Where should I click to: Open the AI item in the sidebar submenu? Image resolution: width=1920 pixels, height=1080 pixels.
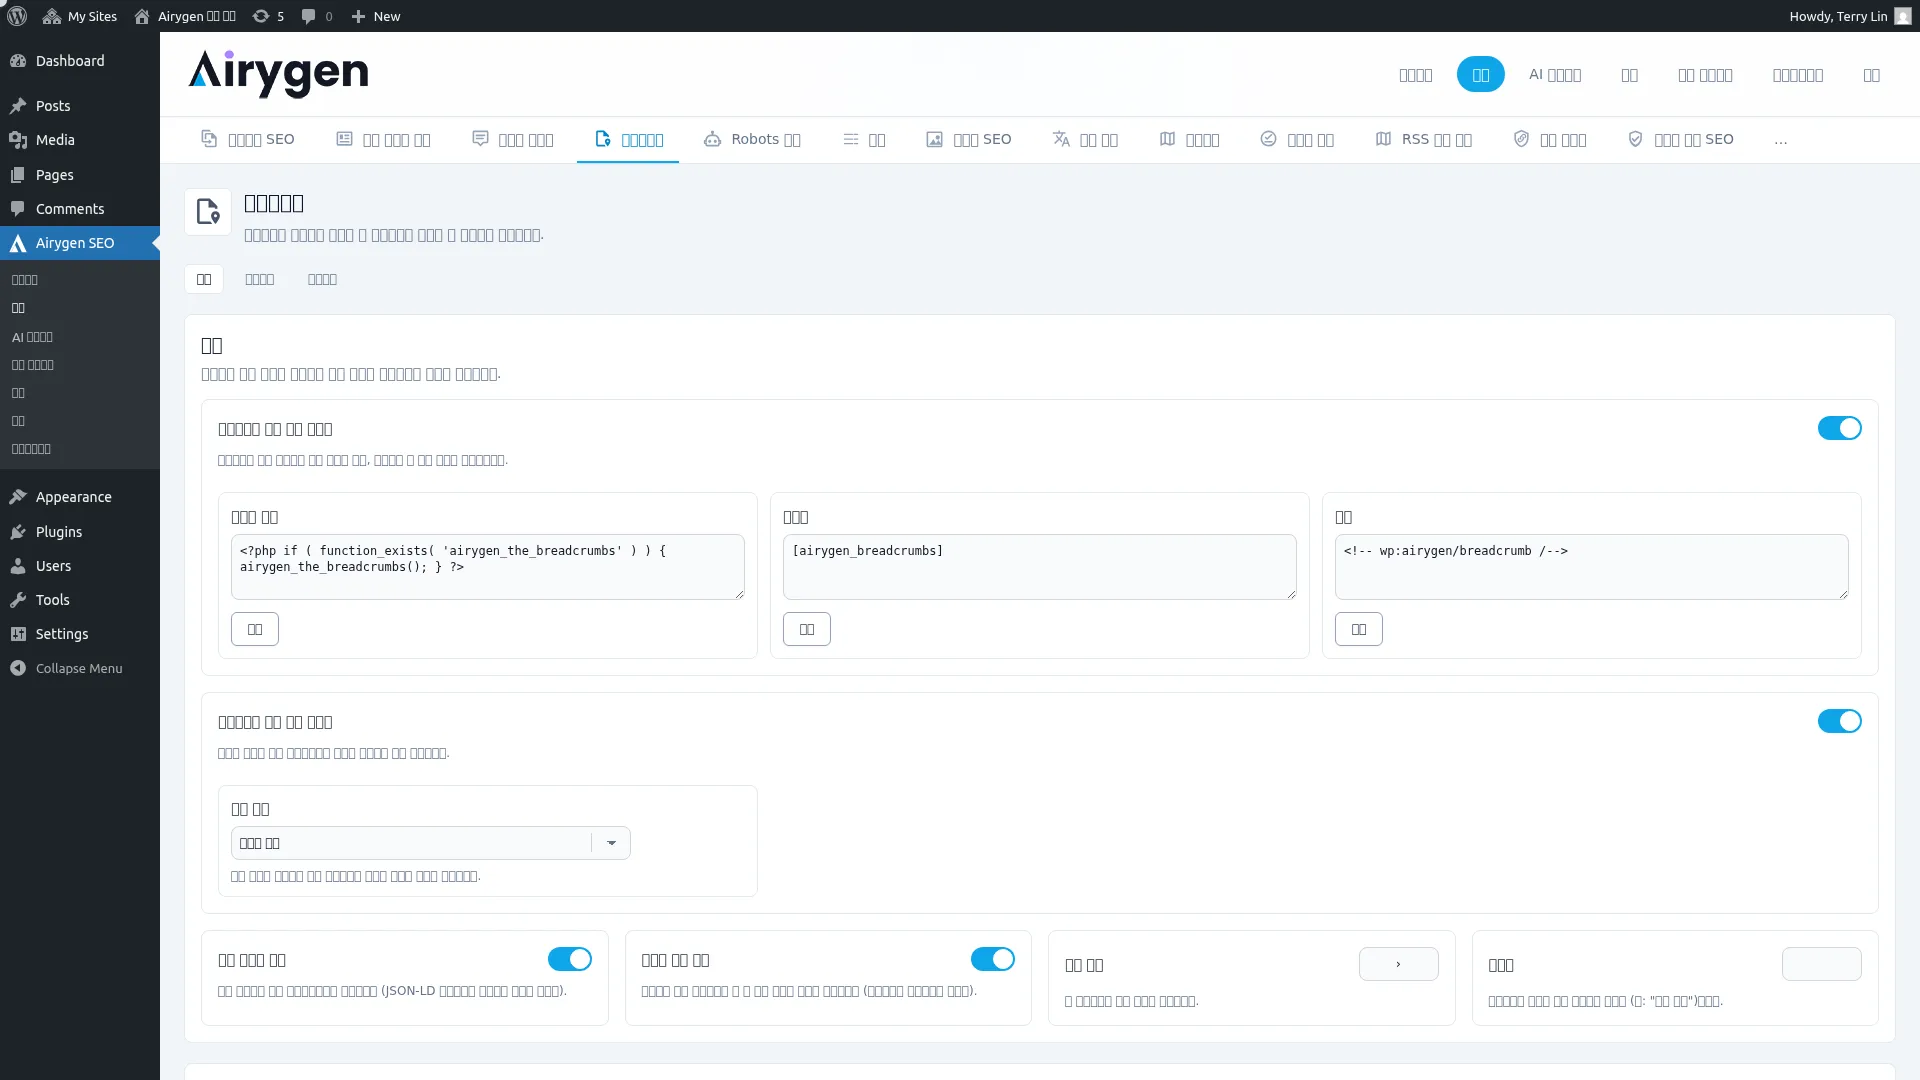(x=32, y=337)
